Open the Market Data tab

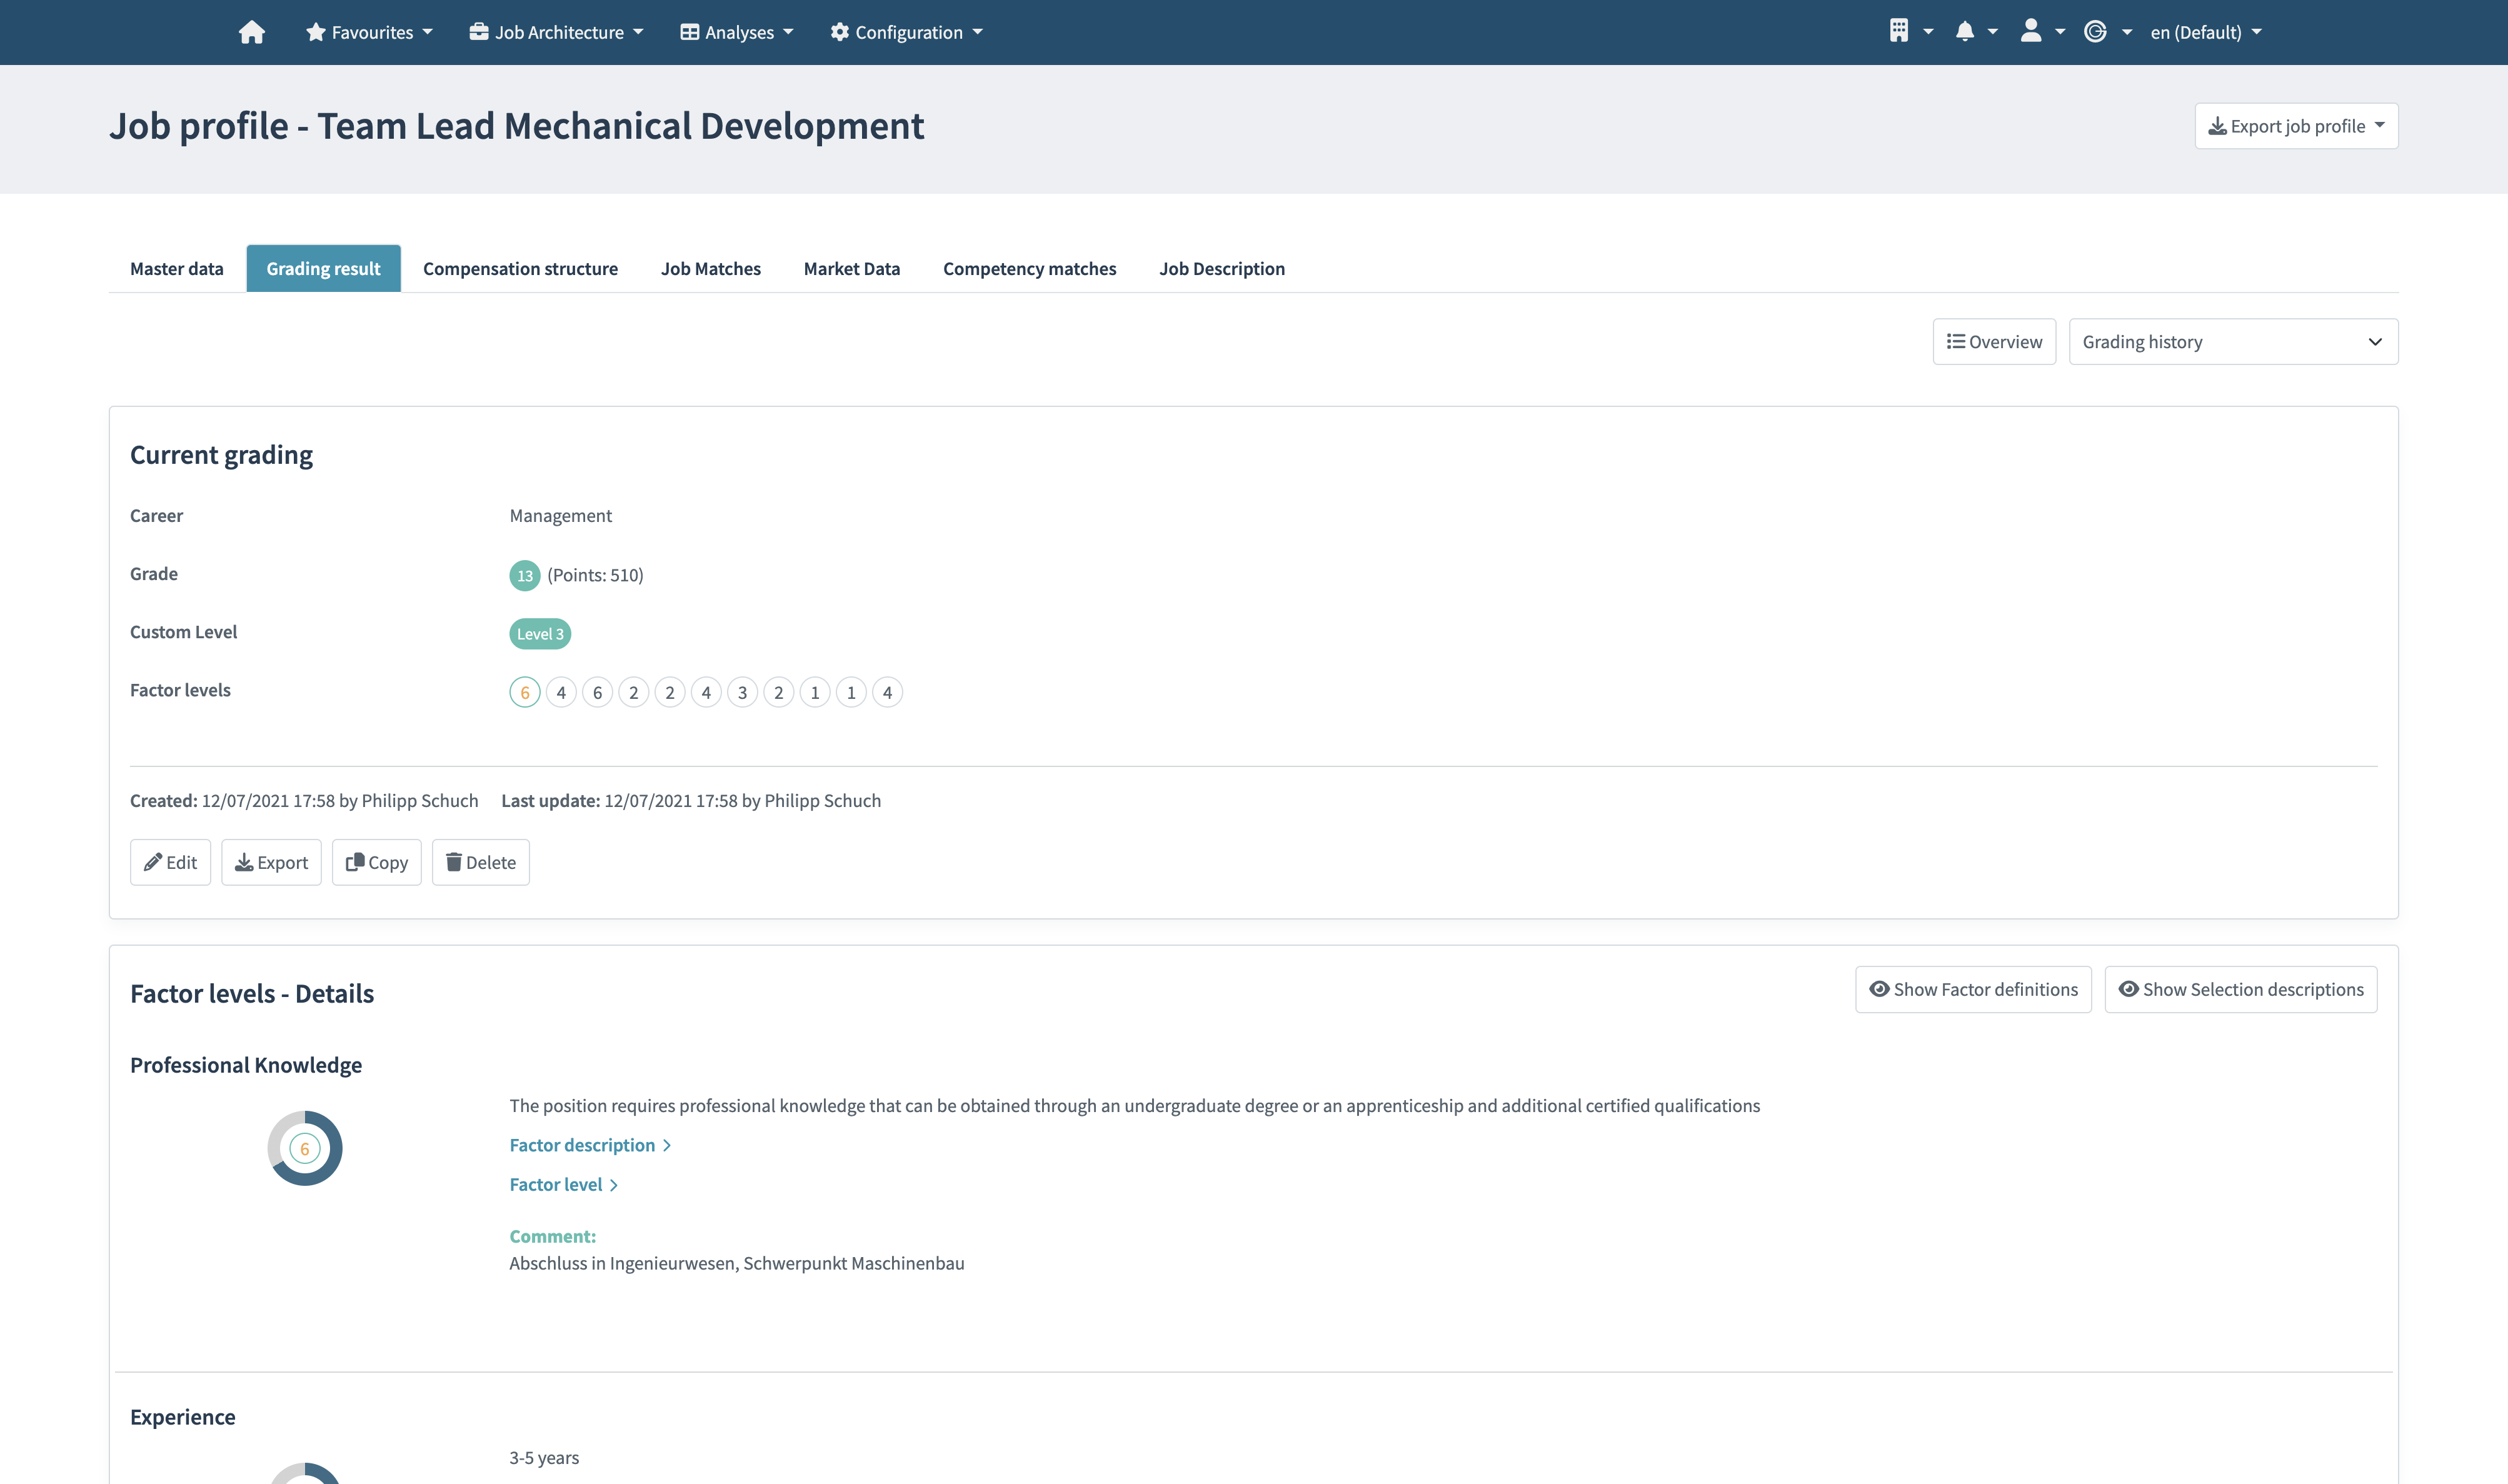point(851,268)
